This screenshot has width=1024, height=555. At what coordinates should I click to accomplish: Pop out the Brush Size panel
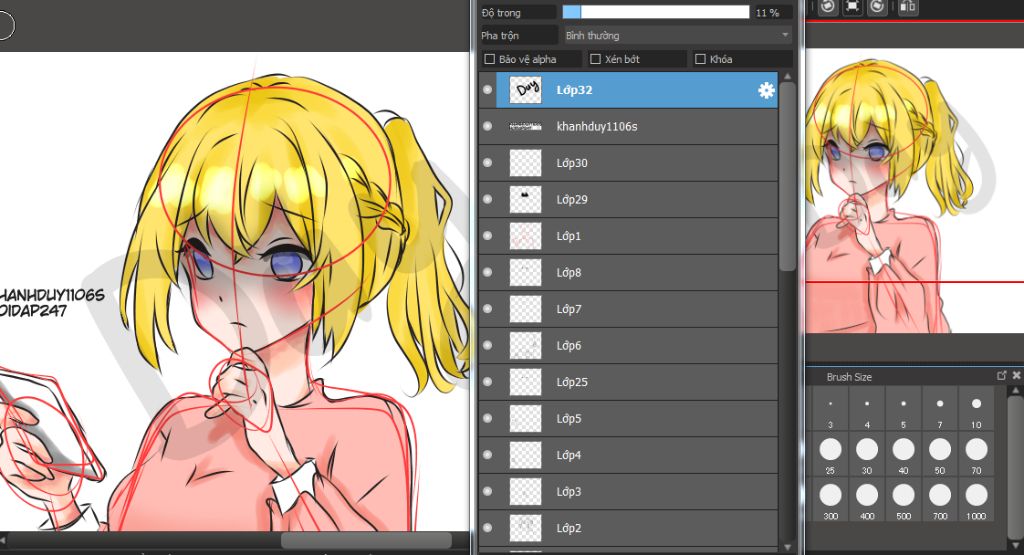click(1001, 375)
